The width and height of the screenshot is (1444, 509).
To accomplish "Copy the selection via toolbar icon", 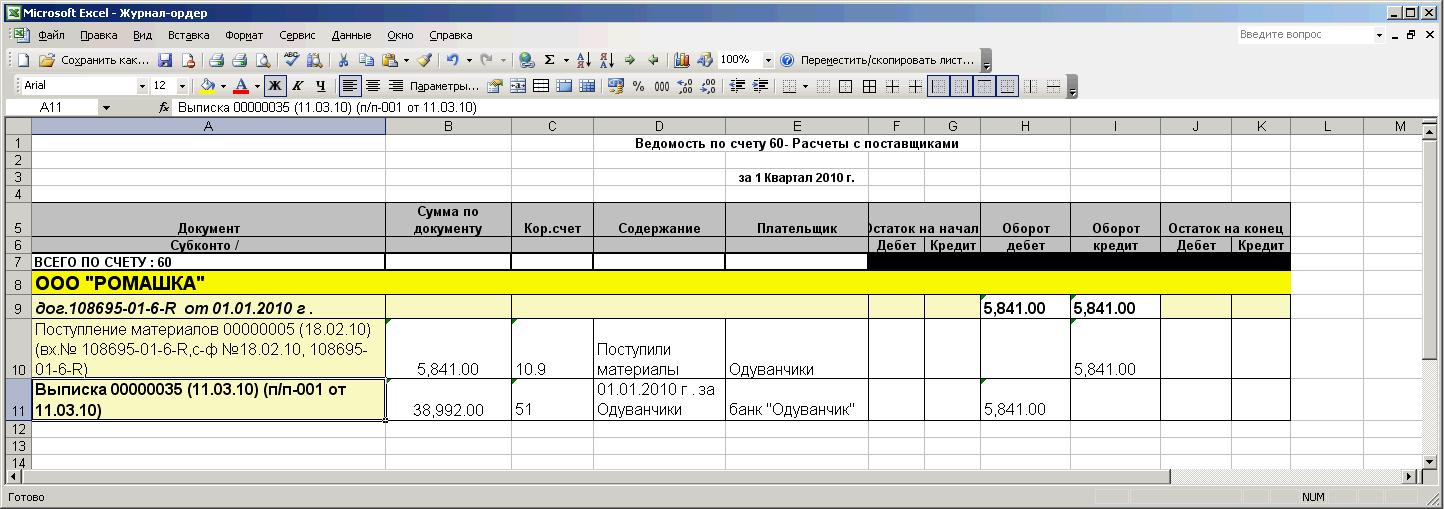I will point(367,60).
